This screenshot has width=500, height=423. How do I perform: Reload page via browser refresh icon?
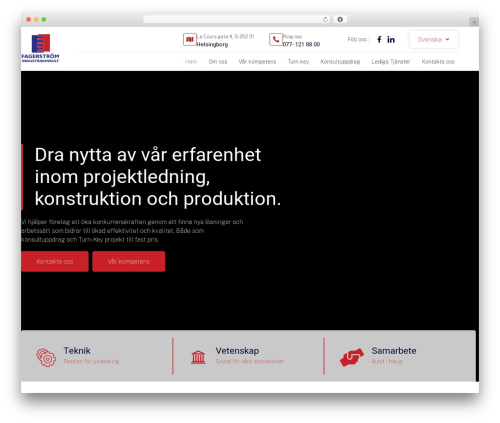click(x=325, y=19)
